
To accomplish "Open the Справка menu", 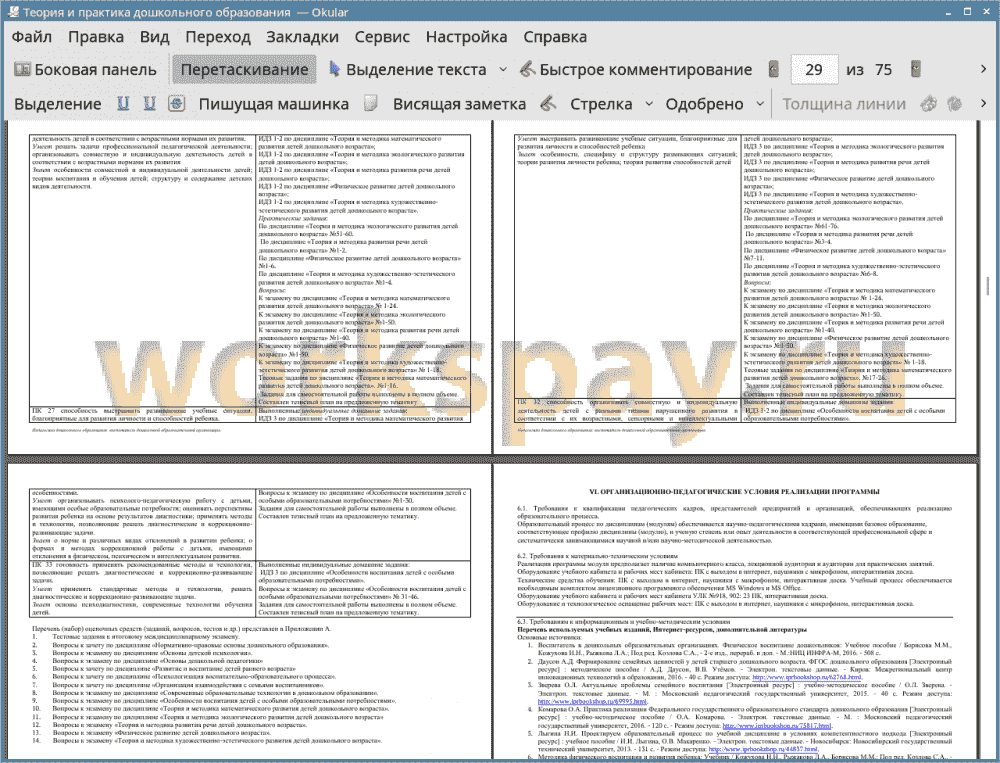I will pos(555,37).
